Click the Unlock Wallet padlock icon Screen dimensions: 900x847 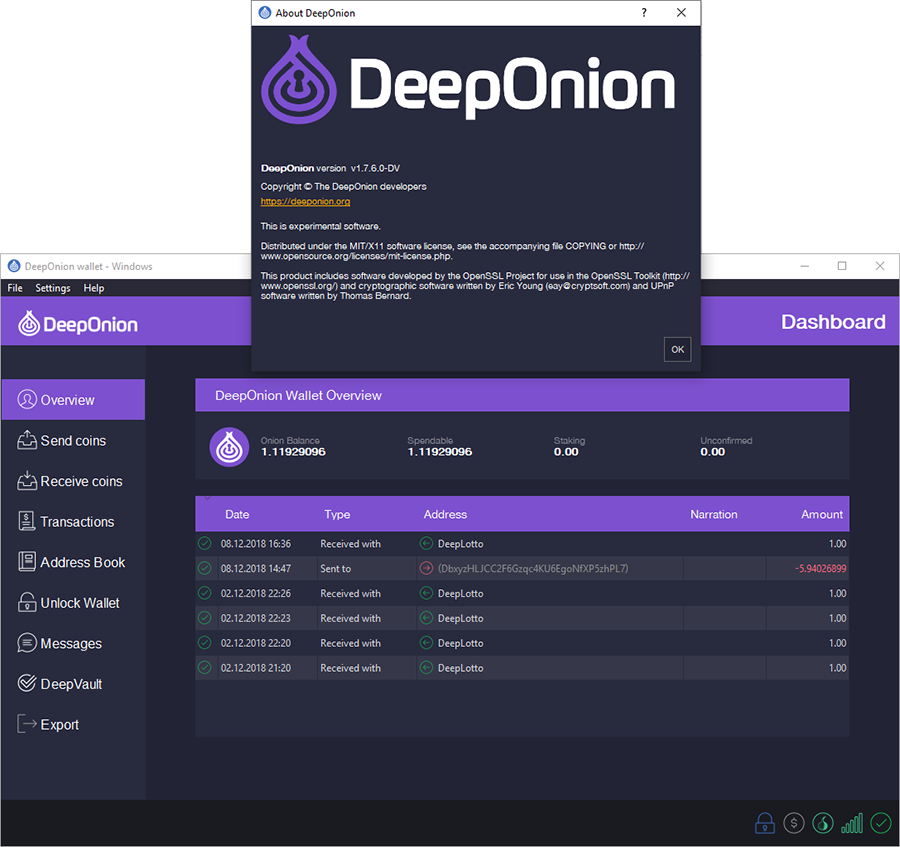pyautogui.click(x=27, y=603)
